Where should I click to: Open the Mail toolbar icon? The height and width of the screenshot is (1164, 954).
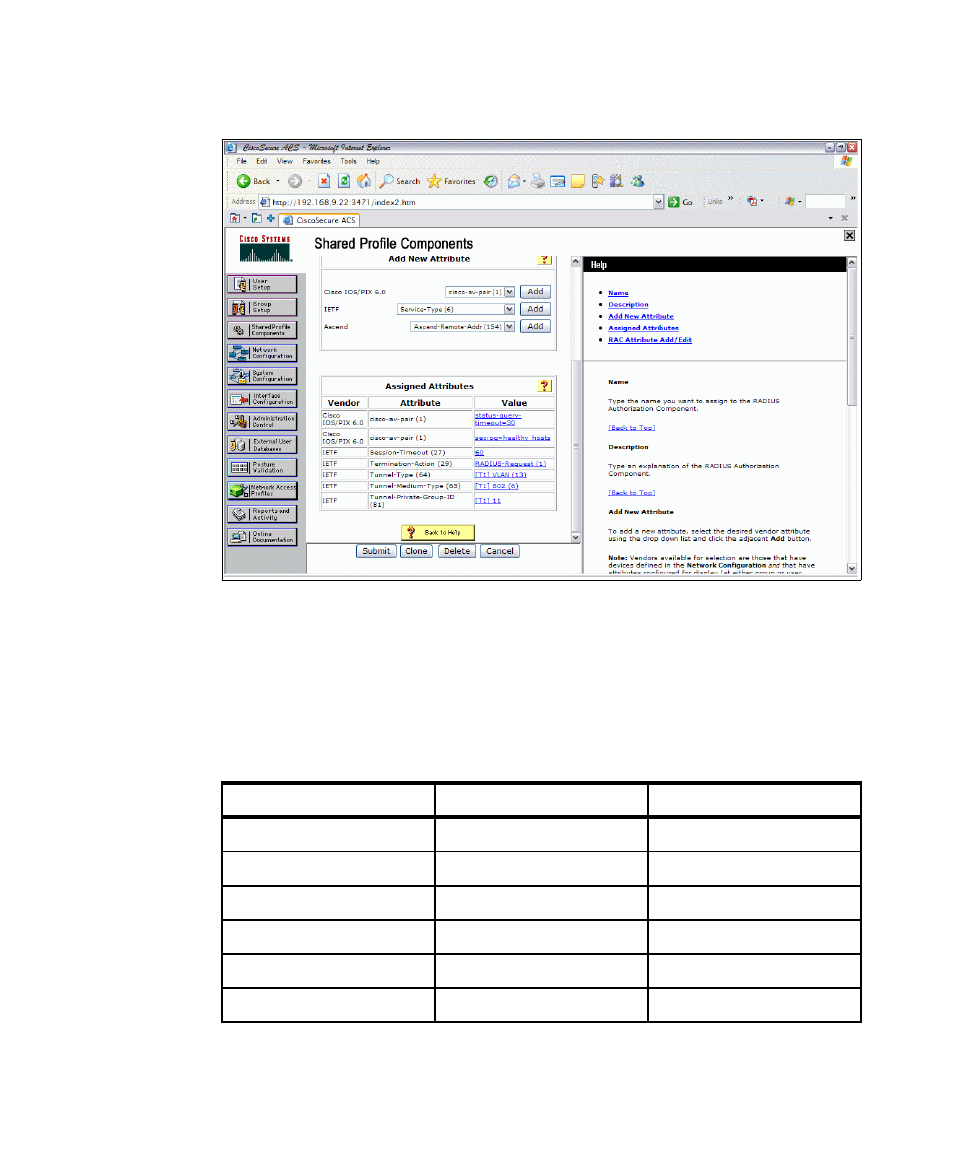pyautogui.click(x=514, y=181)
